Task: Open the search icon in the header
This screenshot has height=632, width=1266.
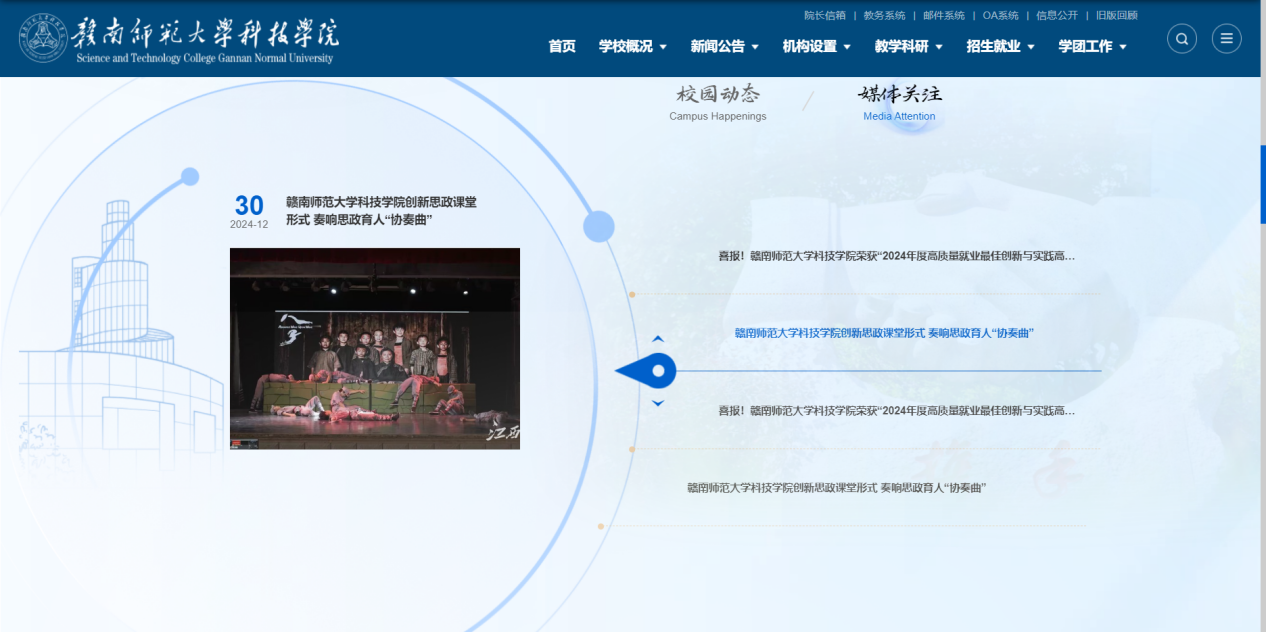Action: (x=1182, y=39)
